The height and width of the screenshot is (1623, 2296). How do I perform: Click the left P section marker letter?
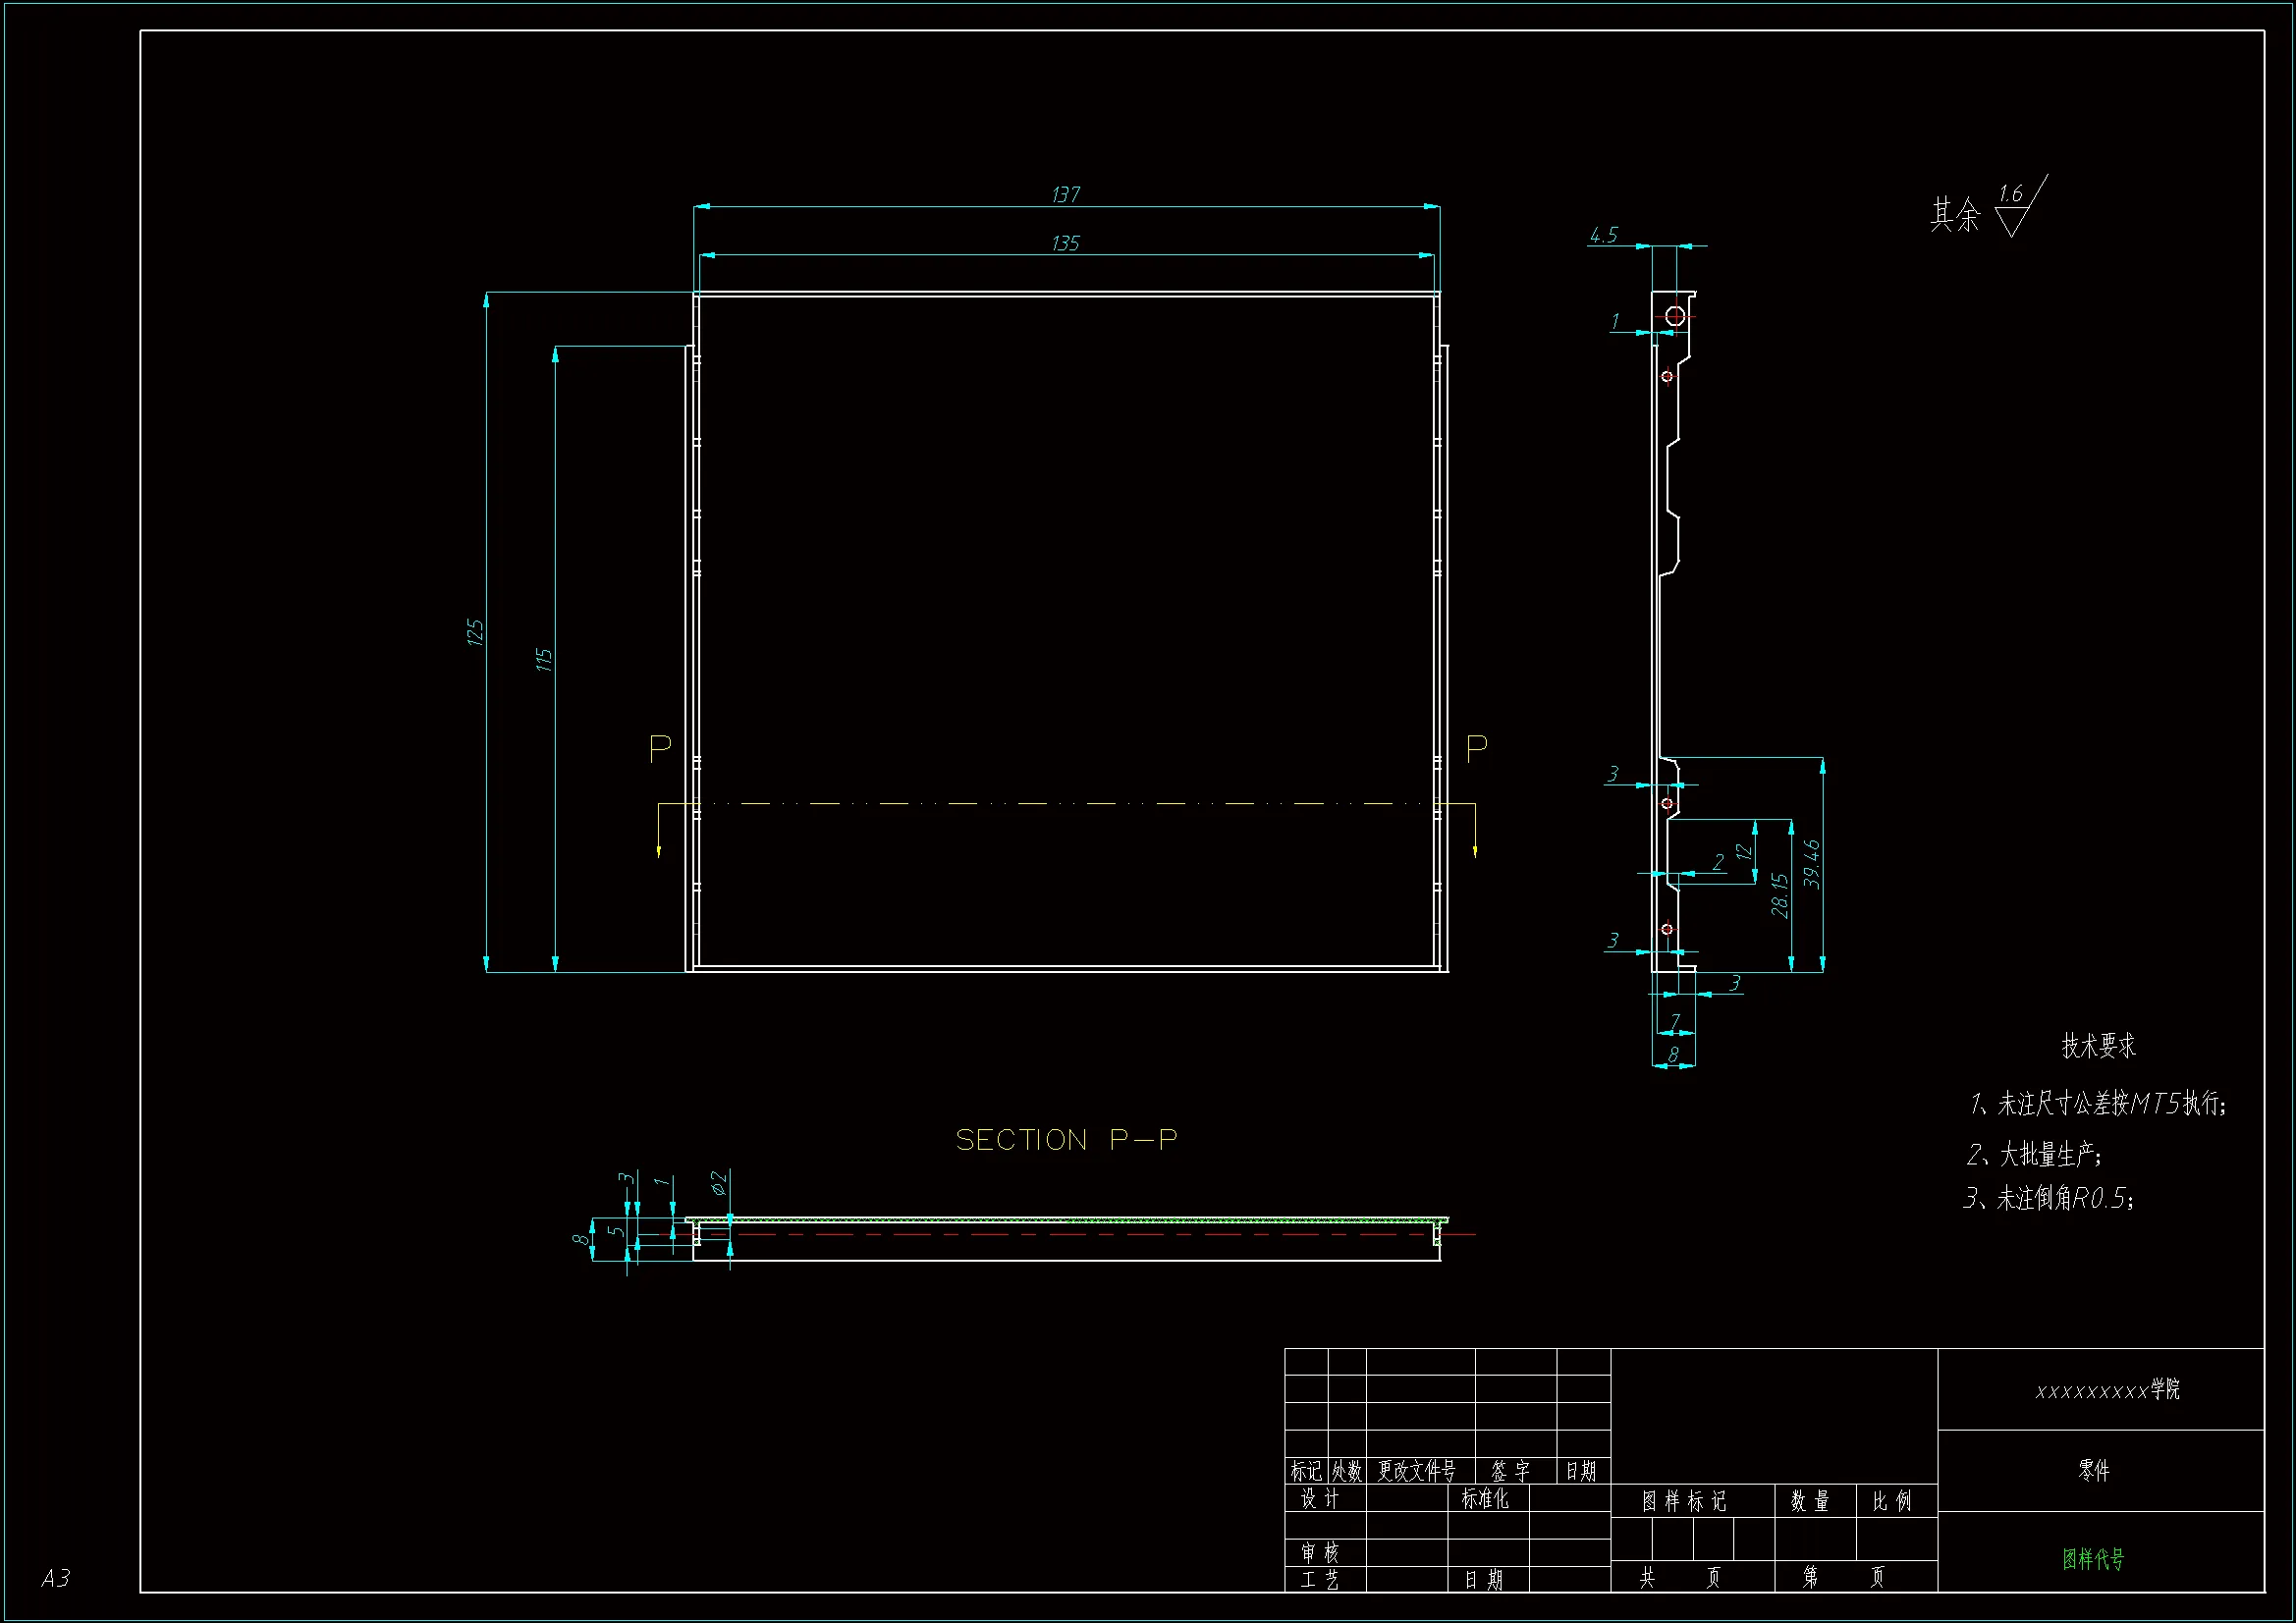click(x=660, y=748)
